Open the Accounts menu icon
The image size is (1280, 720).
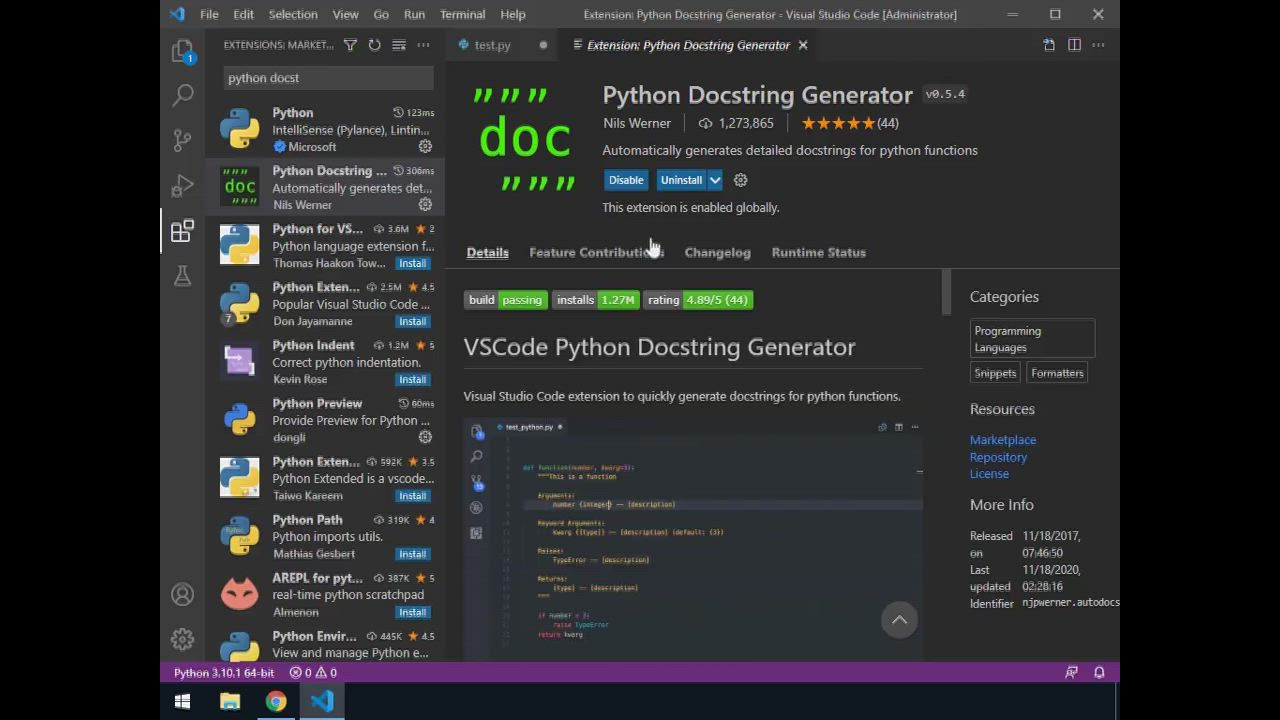coord(182,595)
